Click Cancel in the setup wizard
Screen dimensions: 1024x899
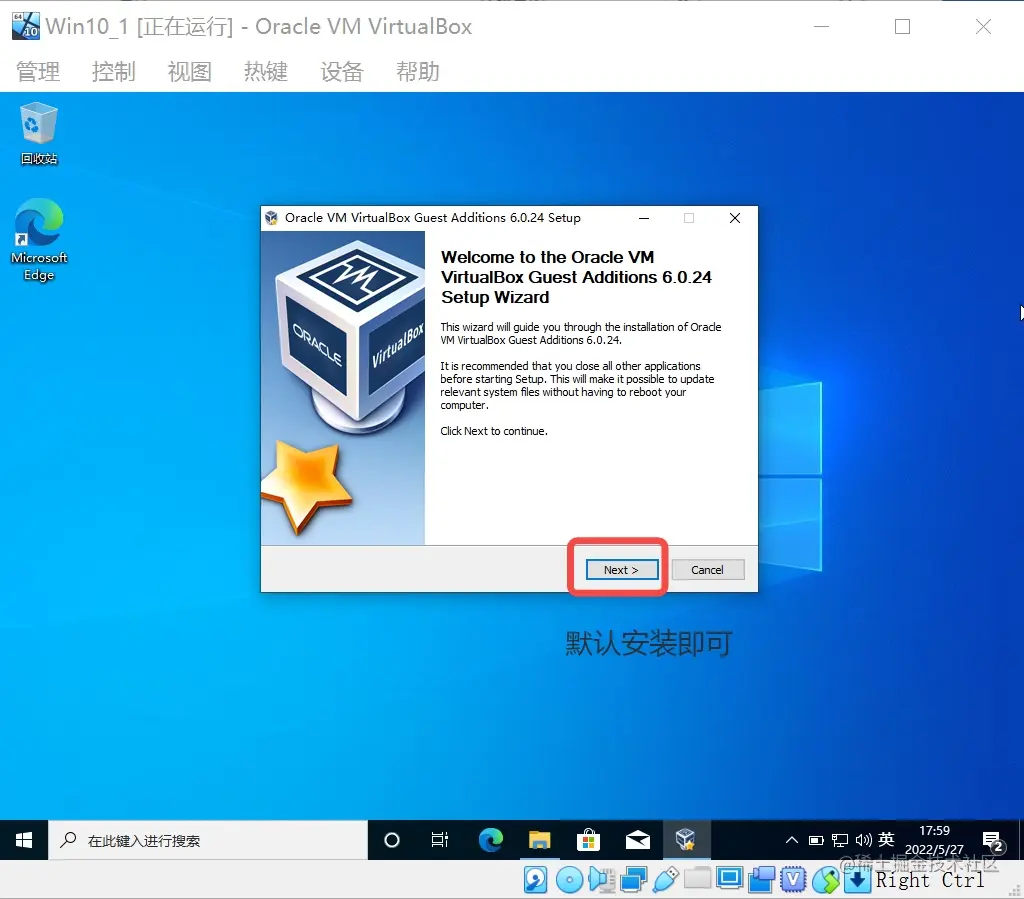[x=707, y=569]
